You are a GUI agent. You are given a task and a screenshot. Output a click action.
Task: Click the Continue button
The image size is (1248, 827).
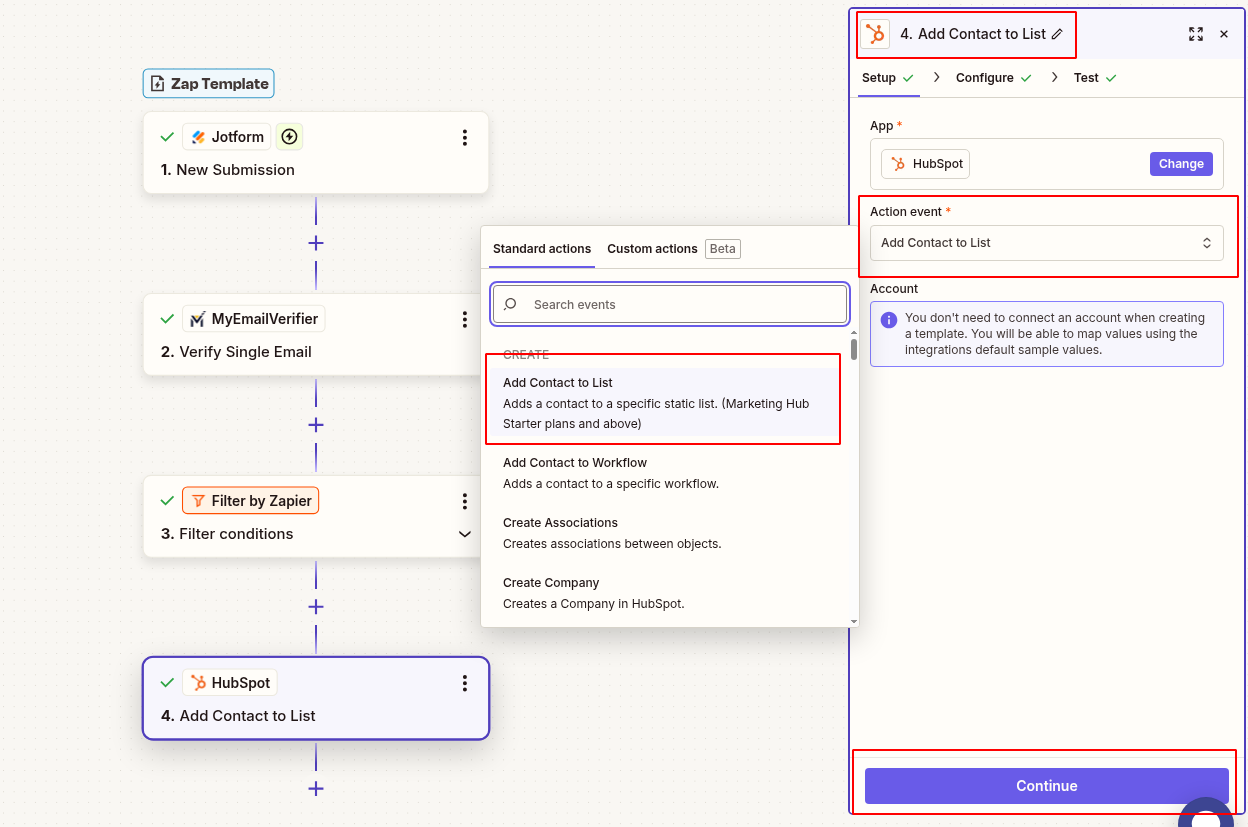(1046, 786)
